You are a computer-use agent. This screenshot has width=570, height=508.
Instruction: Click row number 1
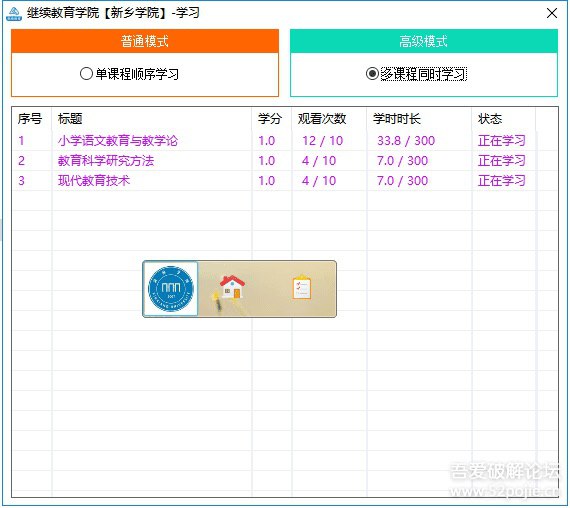[x=21, y=141]
